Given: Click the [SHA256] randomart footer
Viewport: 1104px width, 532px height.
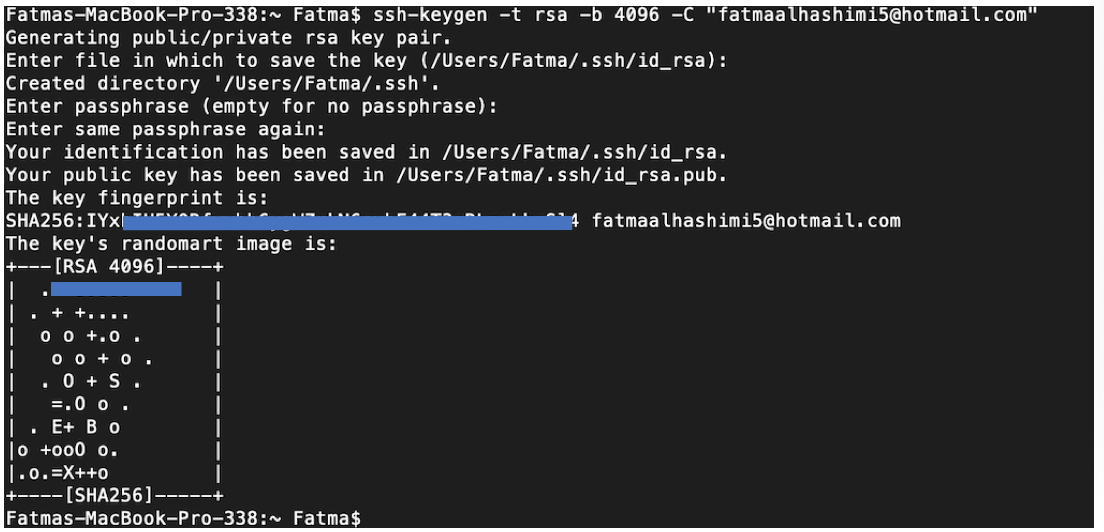Looking at the screenshot, I should pyautogui.click(x=108, y=496).
